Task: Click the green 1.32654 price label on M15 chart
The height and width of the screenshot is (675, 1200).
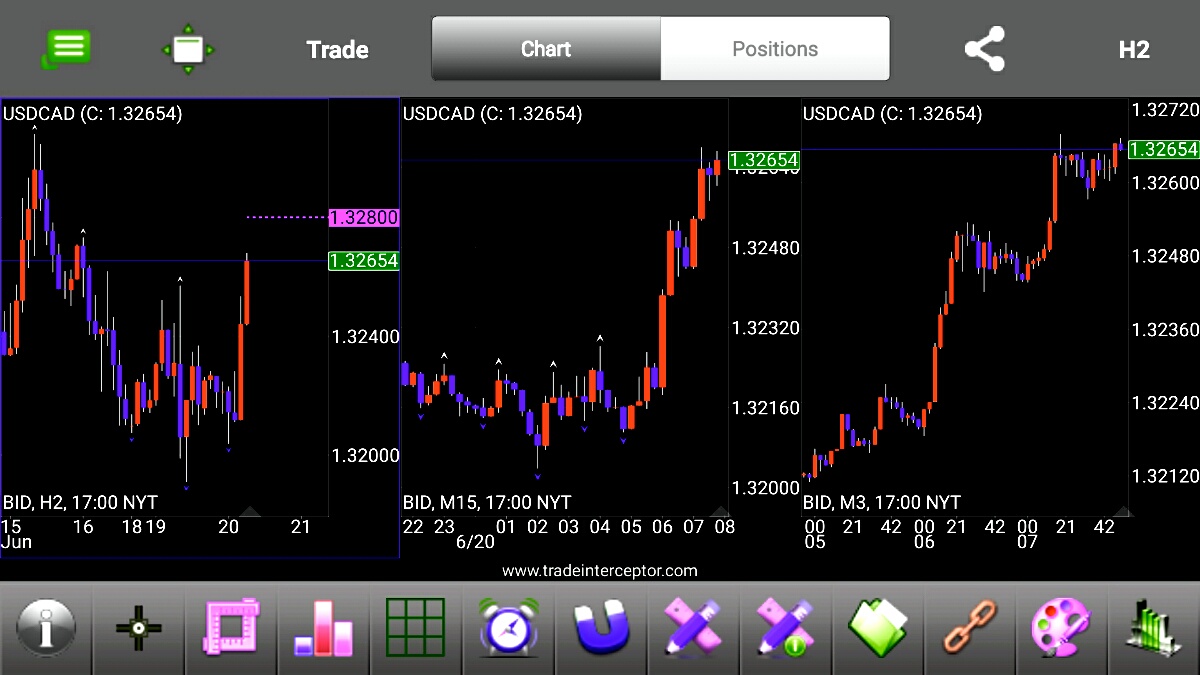Action: 764,160
